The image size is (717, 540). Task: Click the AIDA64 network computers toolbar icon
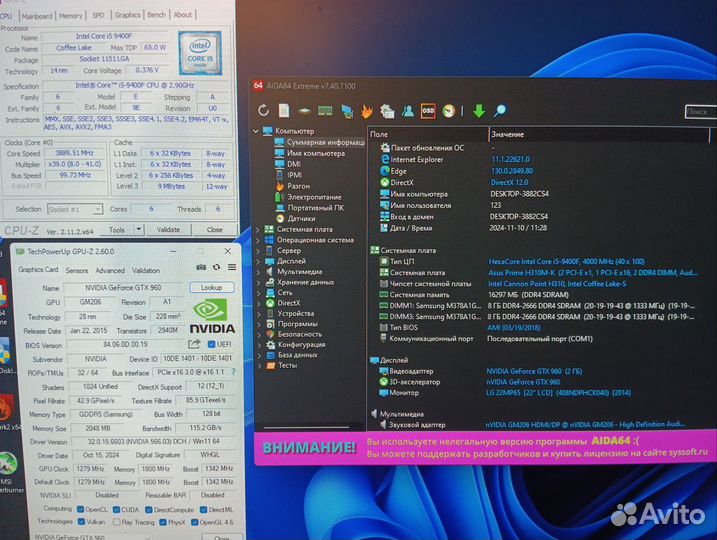click(347, 111)
